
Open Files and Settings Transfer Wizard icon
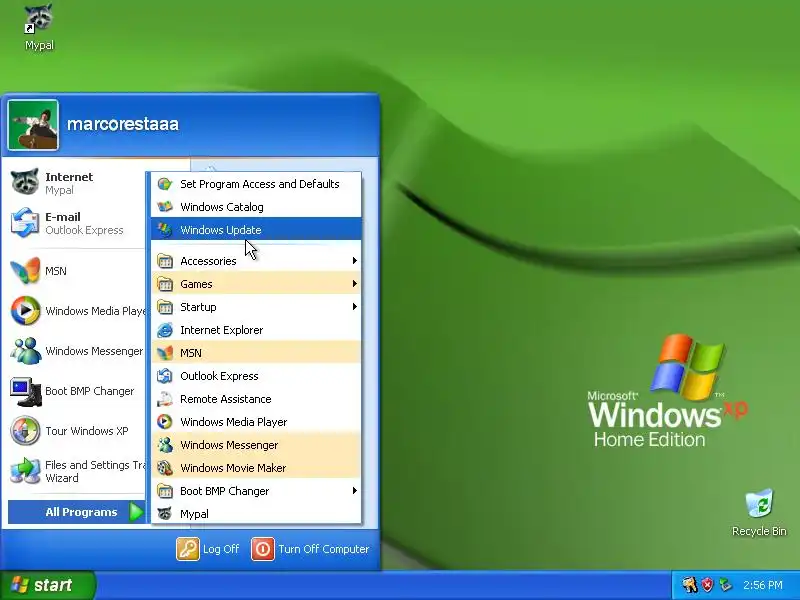[x=24, y=470]
